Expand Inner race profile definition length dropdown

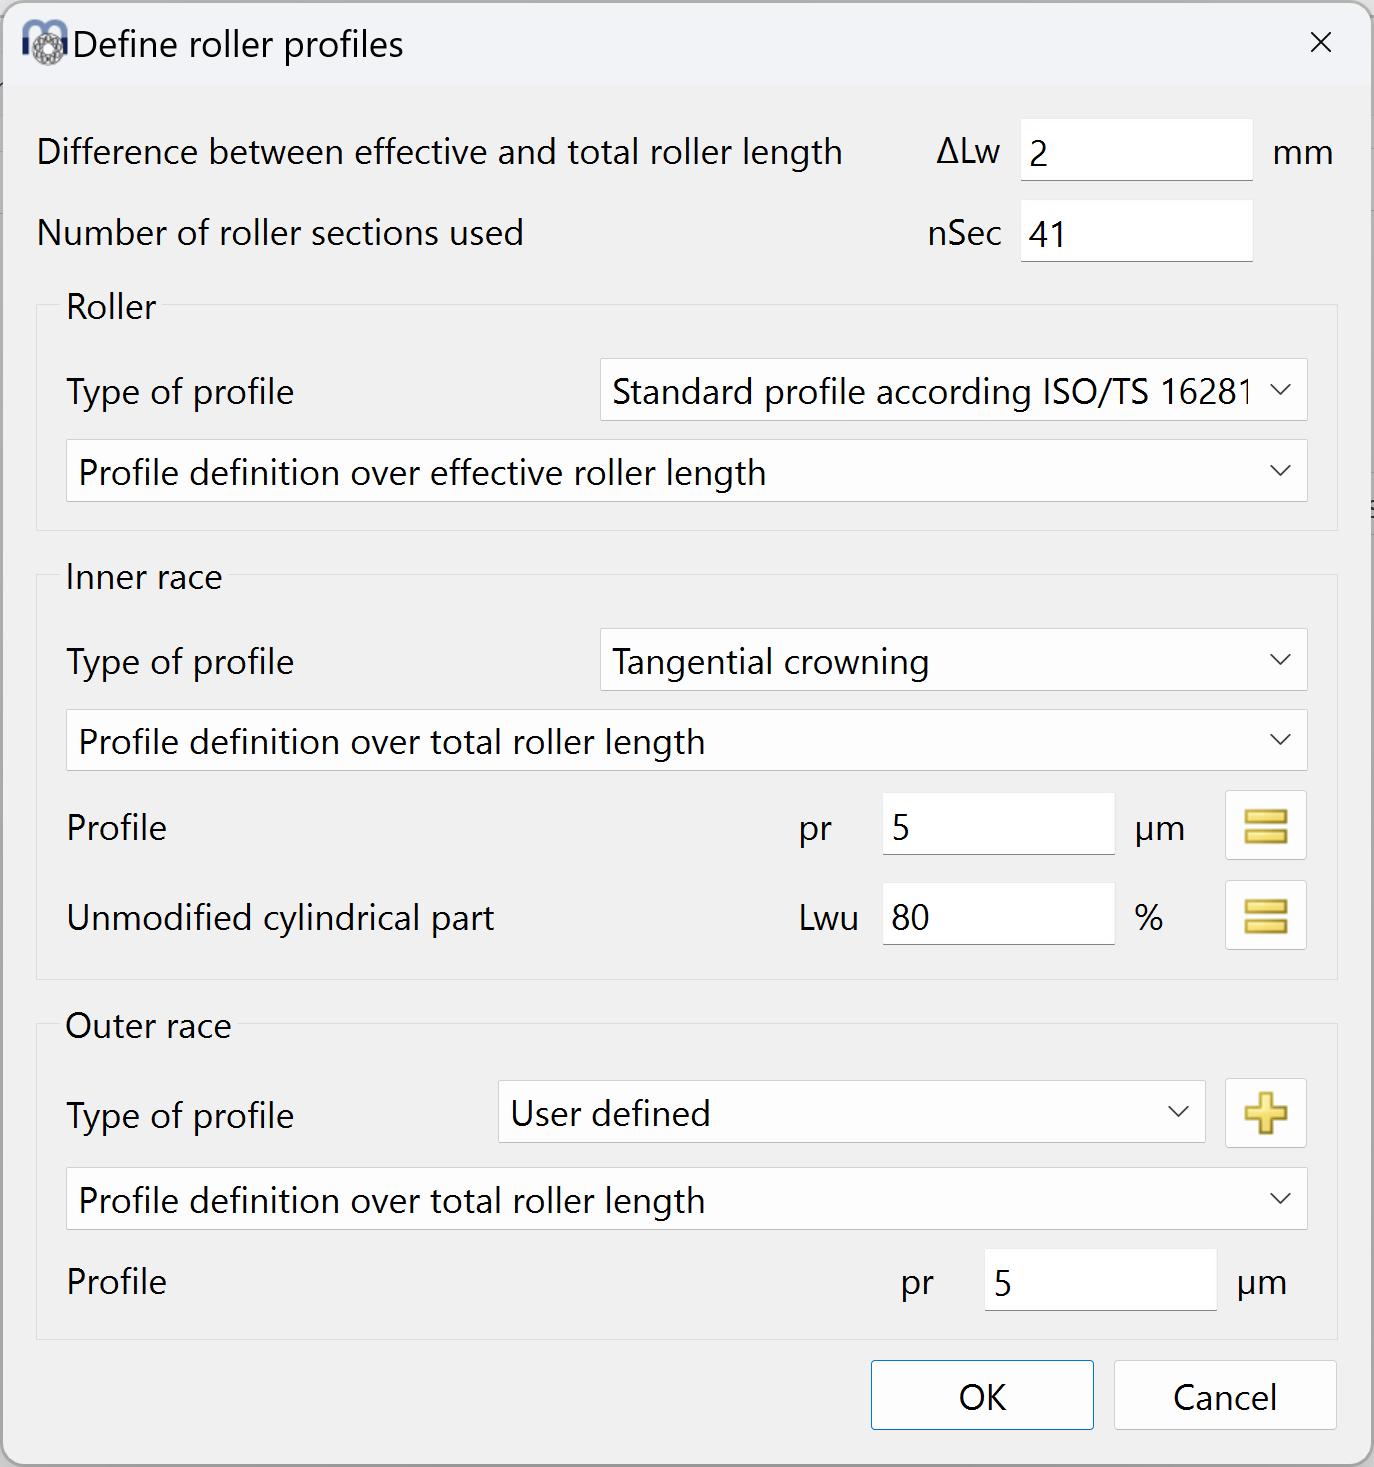pos(686,741)
